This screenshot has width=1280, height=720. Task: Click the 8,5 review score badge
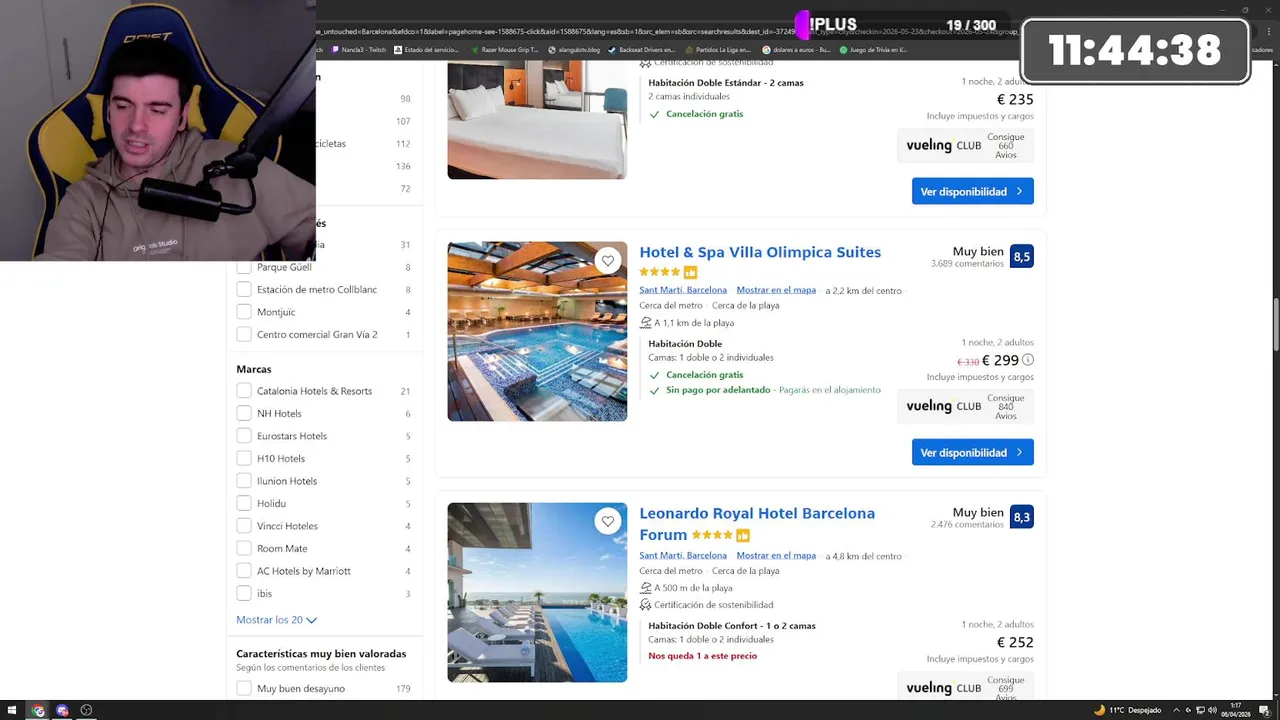point(1022,256)
